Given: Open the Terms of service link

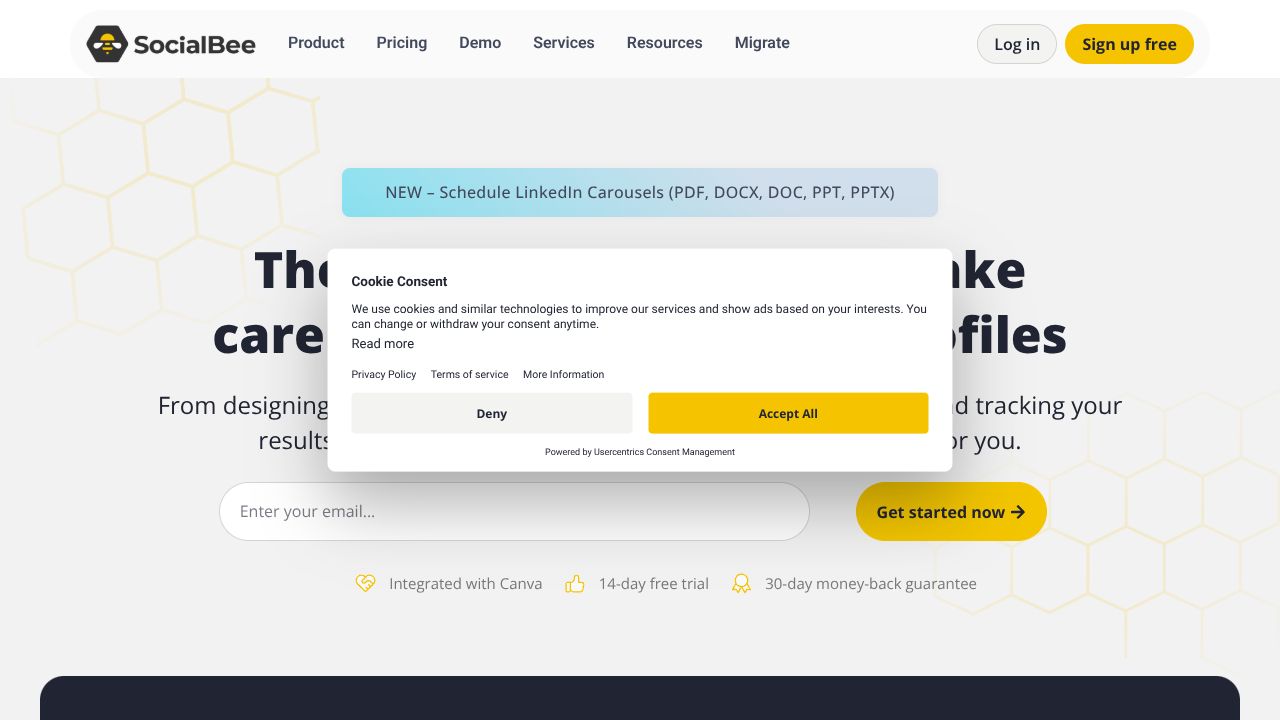Looking at the screenshot, I should [x=469, y=374].
